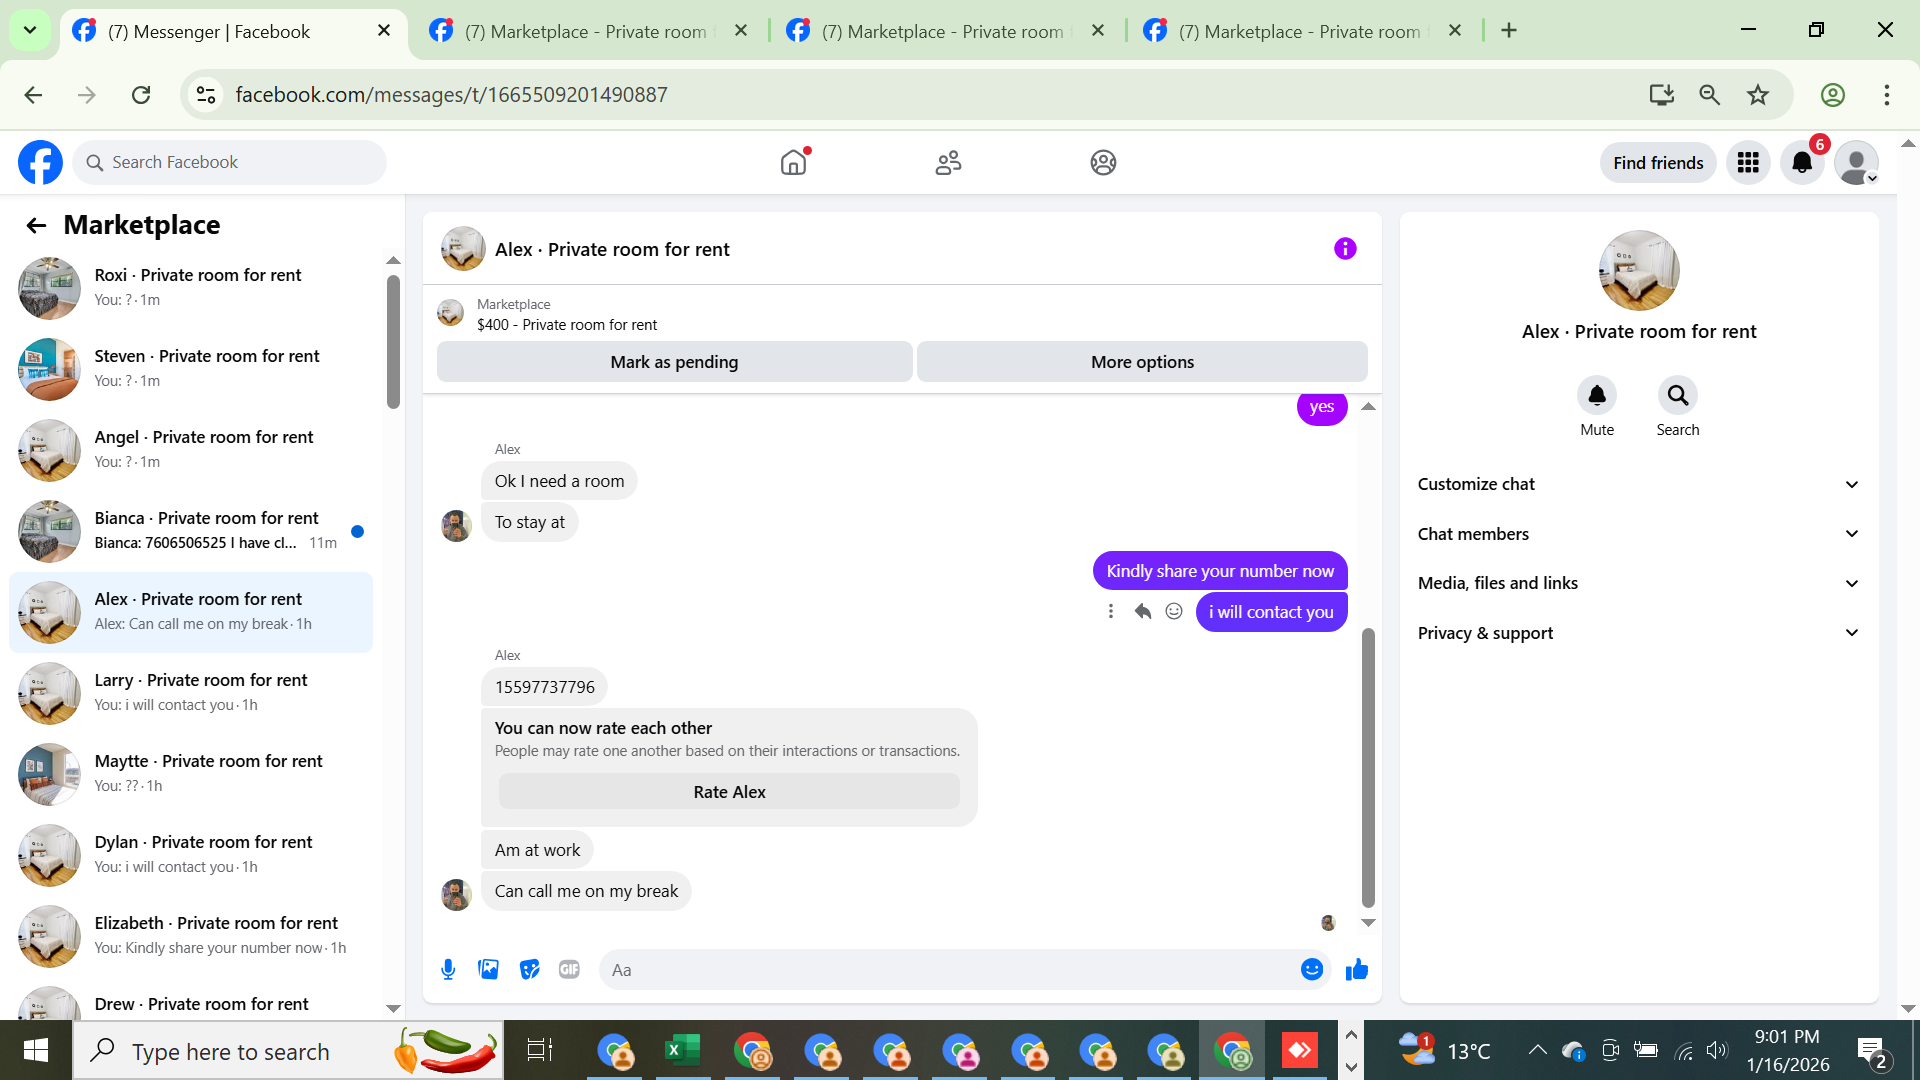Image resolution: width=1920 pixels, height=1080 pixels.
Task: Open the sticker picker icon
Action: point(529,969)
